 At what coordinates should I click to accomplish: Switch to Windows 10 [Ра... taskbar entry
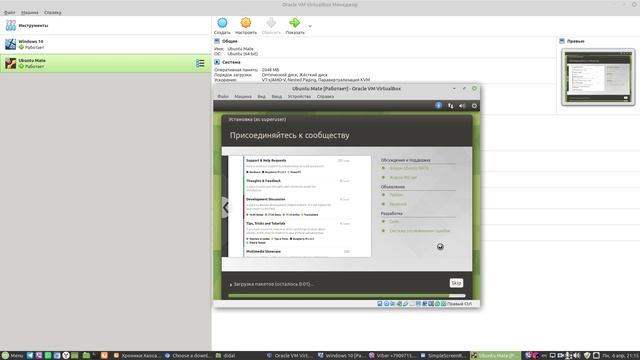click(341, 356)
